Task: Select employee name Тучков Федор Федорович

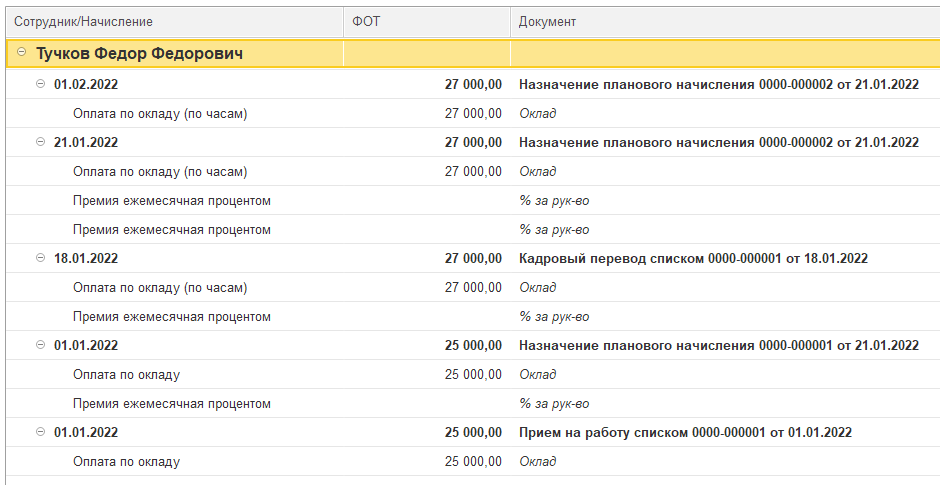Action: (140, 53)
